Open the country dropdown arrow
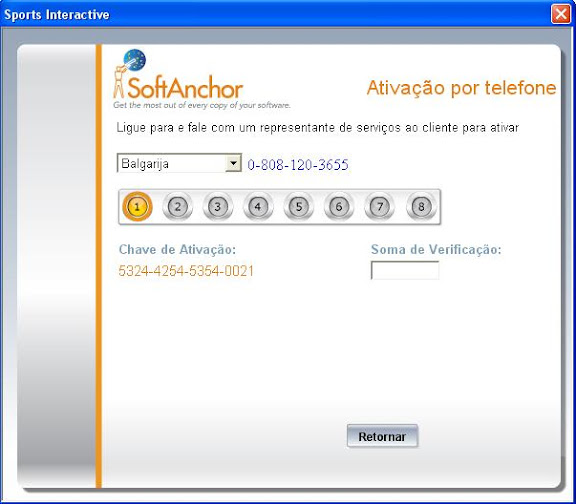This screenshot has height=504, width=576. 233,163
